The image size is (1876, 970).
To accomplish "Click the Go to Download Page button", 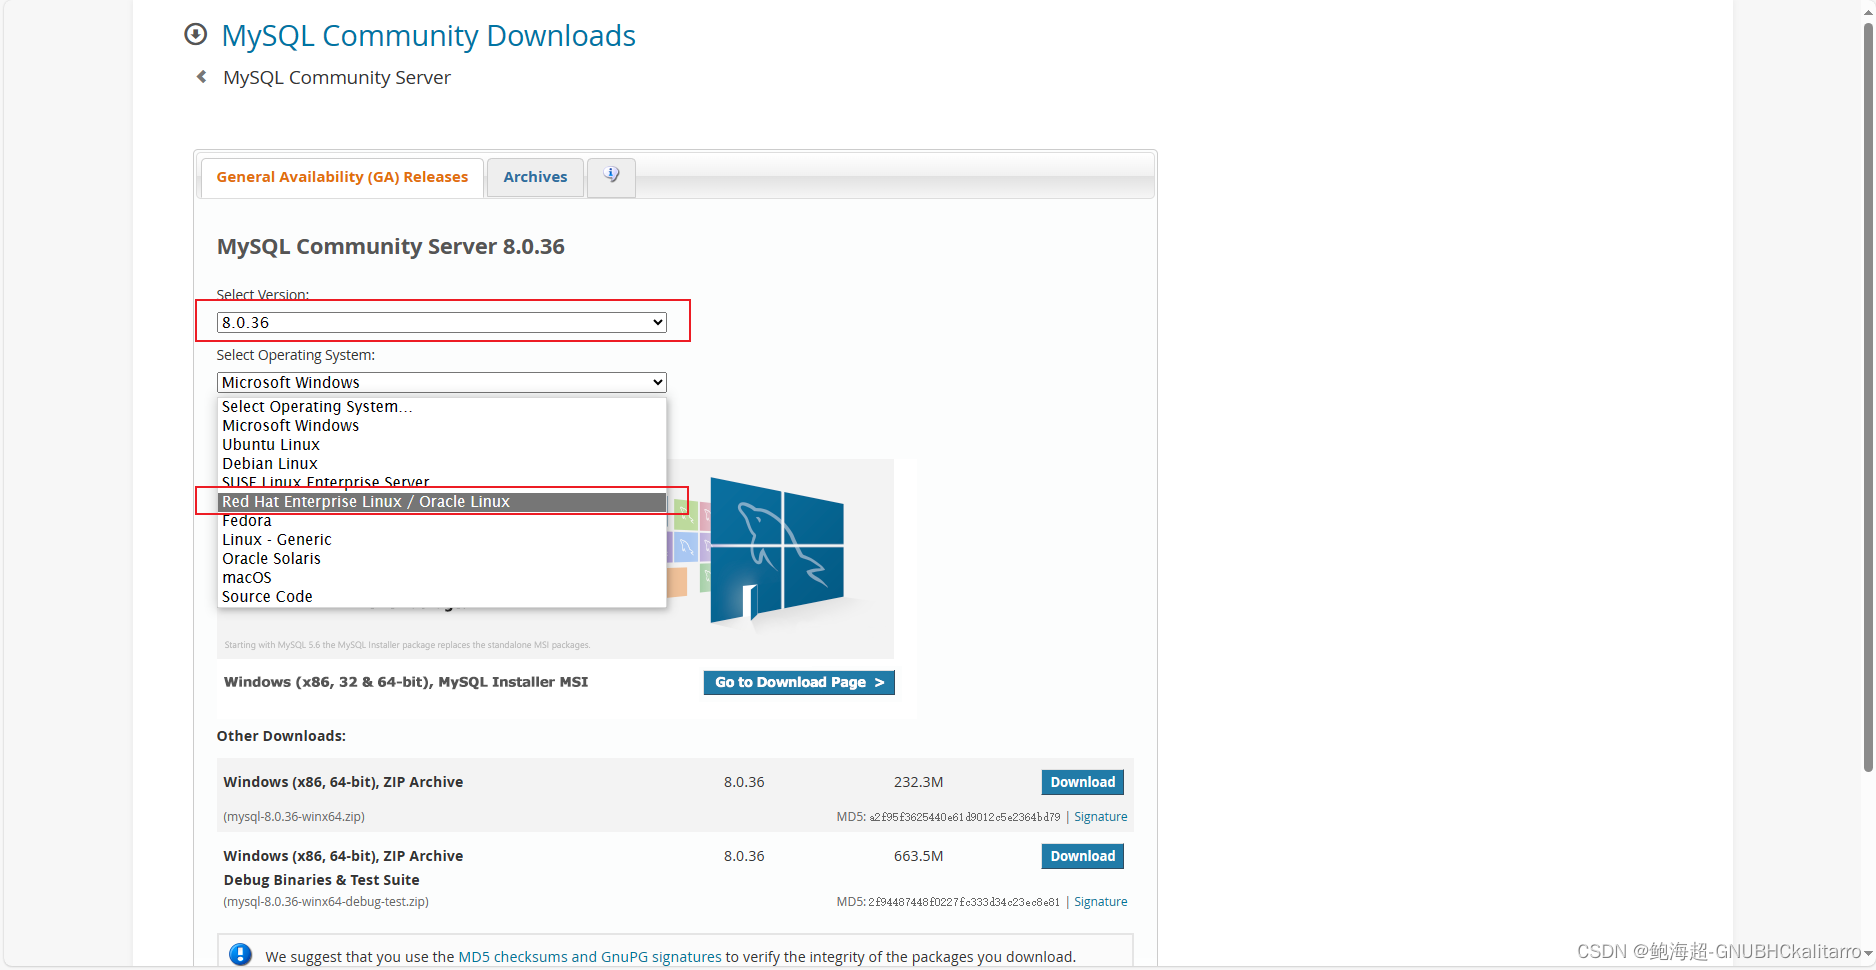I will pos(799,682).
